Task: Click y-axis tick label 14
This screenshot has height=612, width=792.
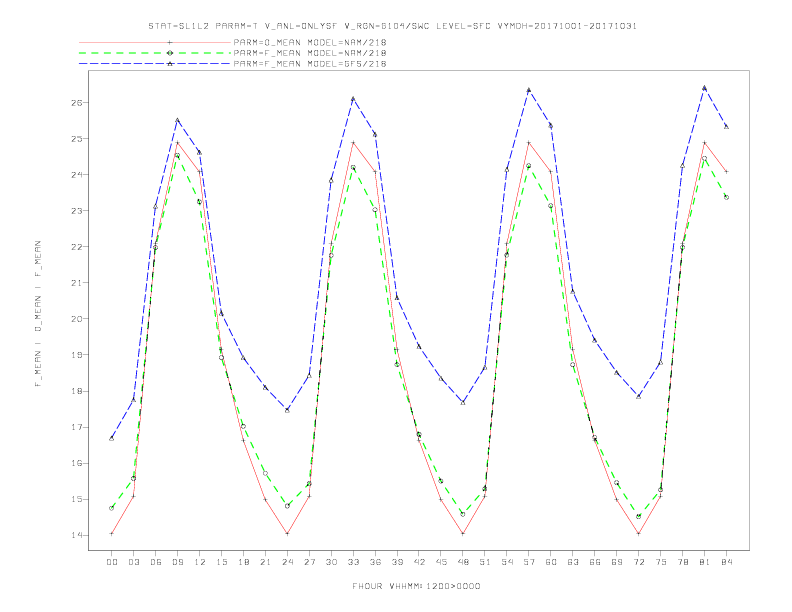Action: tap(76, 535)
